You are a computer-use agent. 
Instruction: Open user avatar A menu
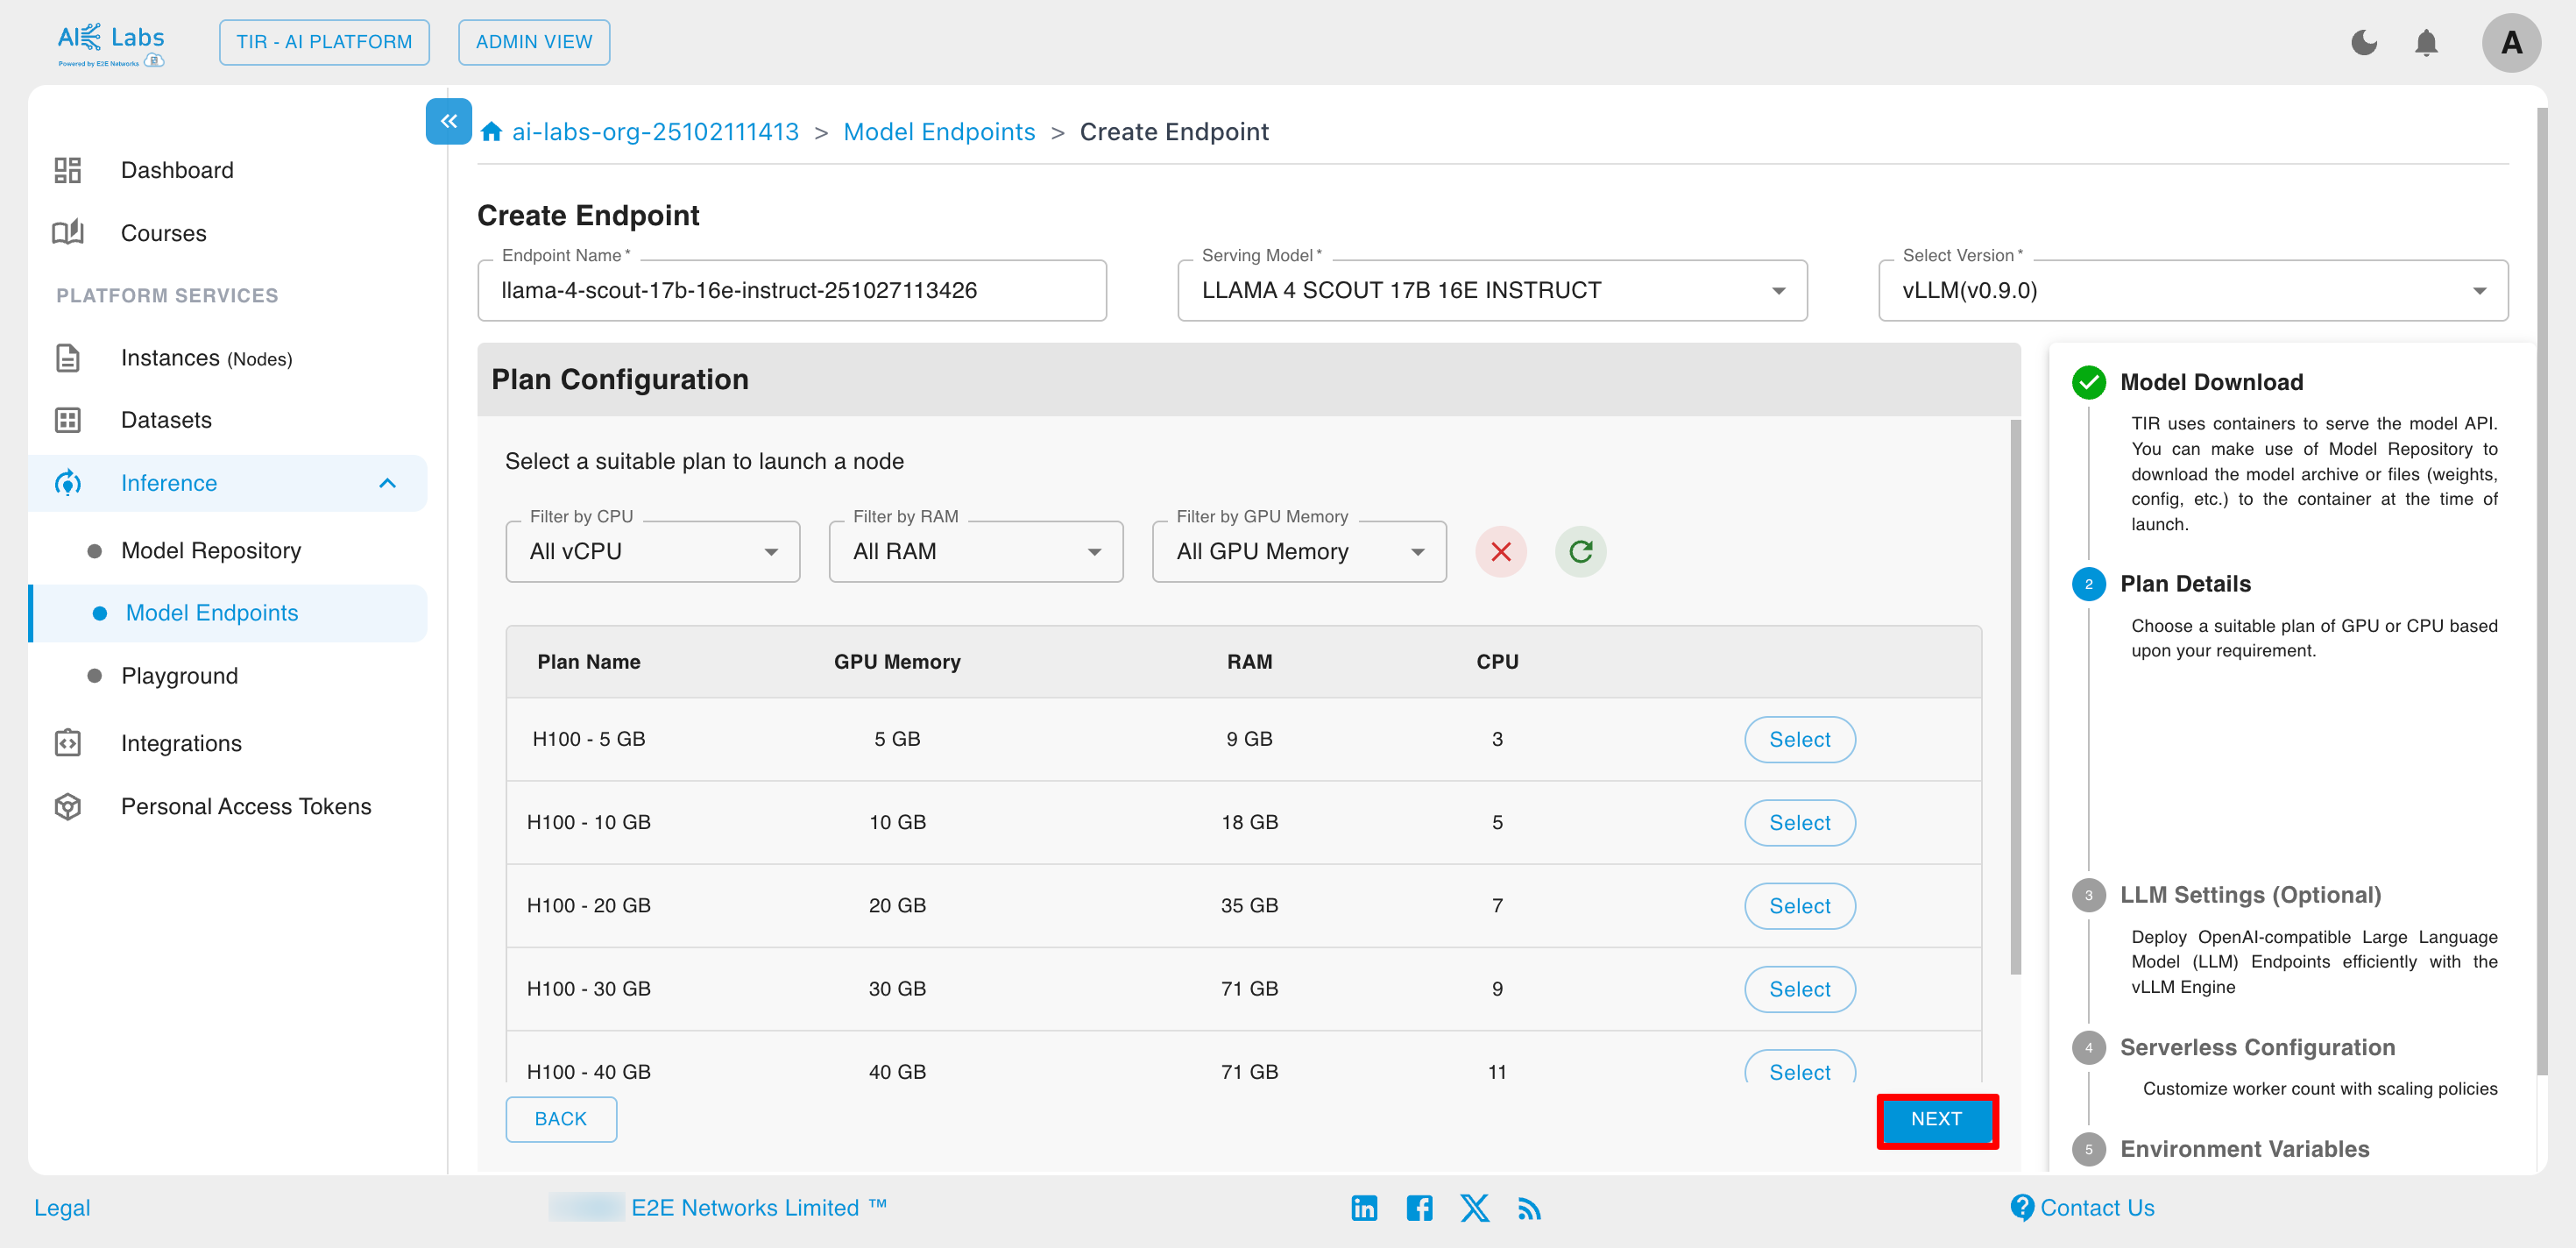click(2511, 43)
